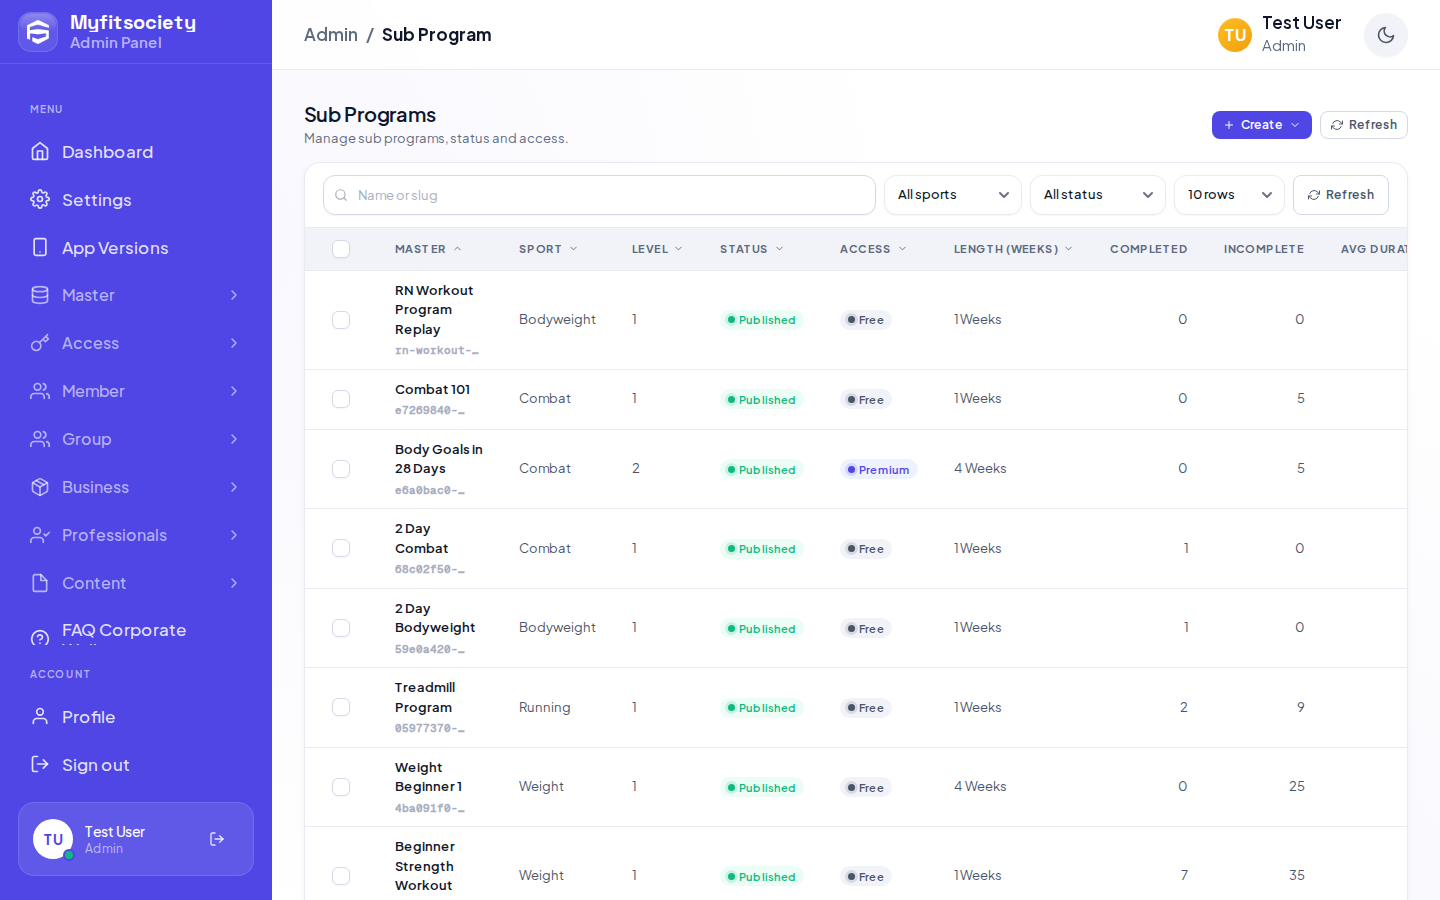Open Dashboard via home icon
The height and width of the screenshot is (900, 1440).
(40, 152)
